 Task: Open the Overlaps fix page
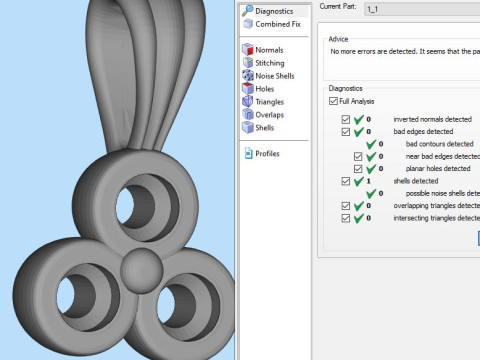point(269,115)
